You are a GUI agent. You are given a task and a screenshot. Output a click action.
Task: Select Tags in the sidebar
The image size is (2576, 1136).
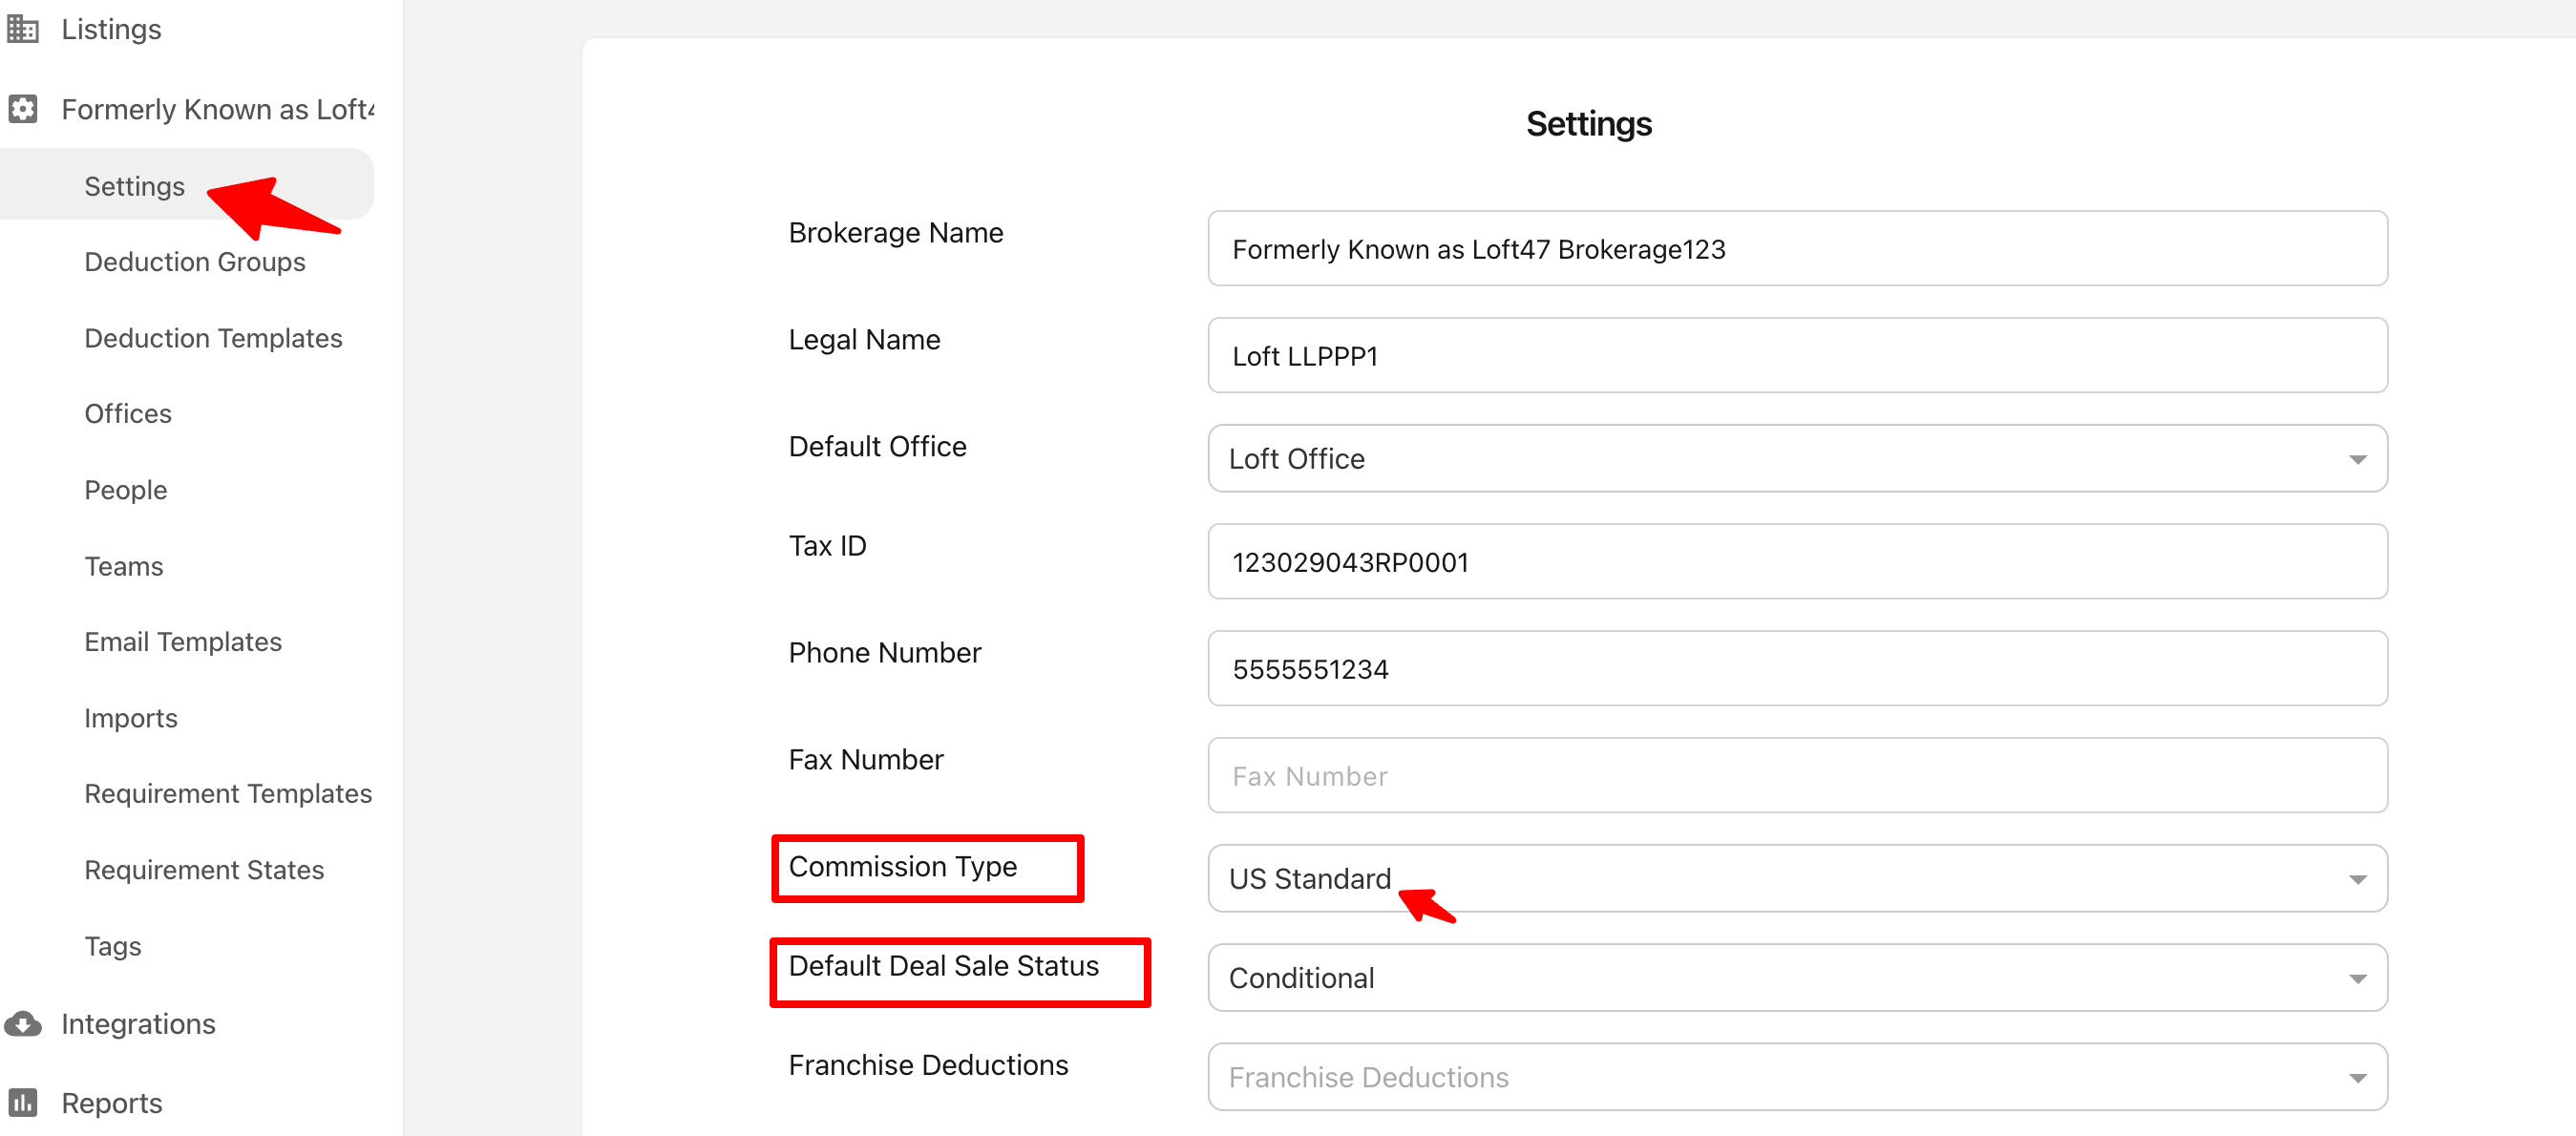(113, 946)
